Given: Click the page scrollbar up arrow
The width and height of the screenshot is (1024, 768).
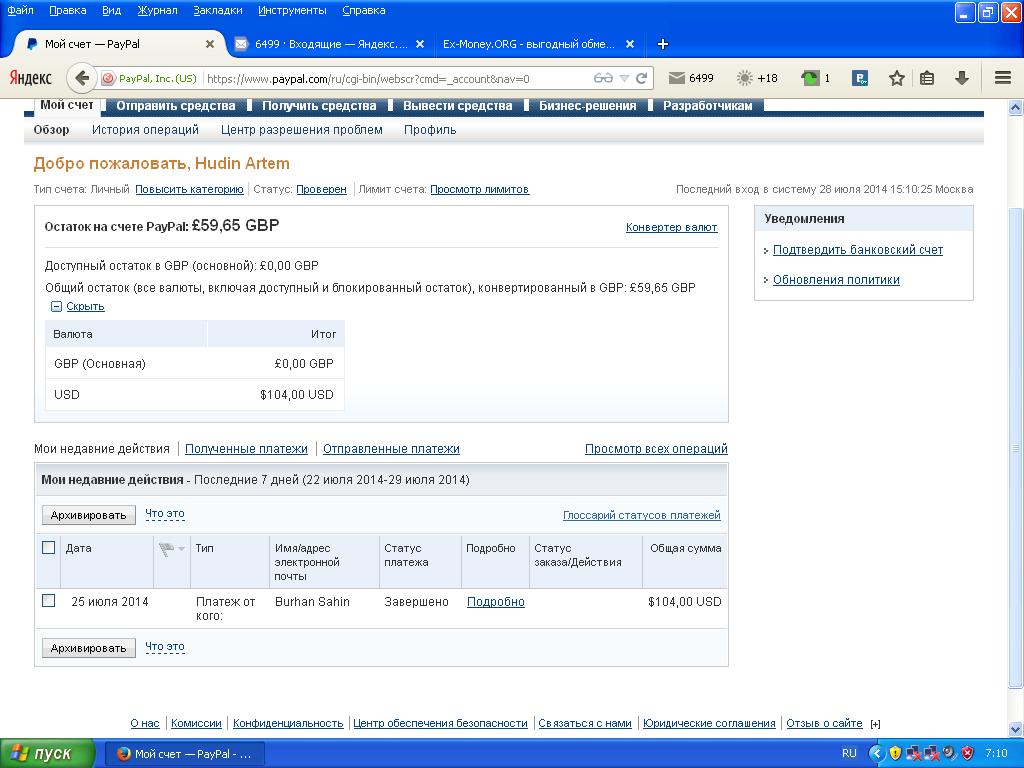Looking at the screenshot, I should [x=1016, y=107].
